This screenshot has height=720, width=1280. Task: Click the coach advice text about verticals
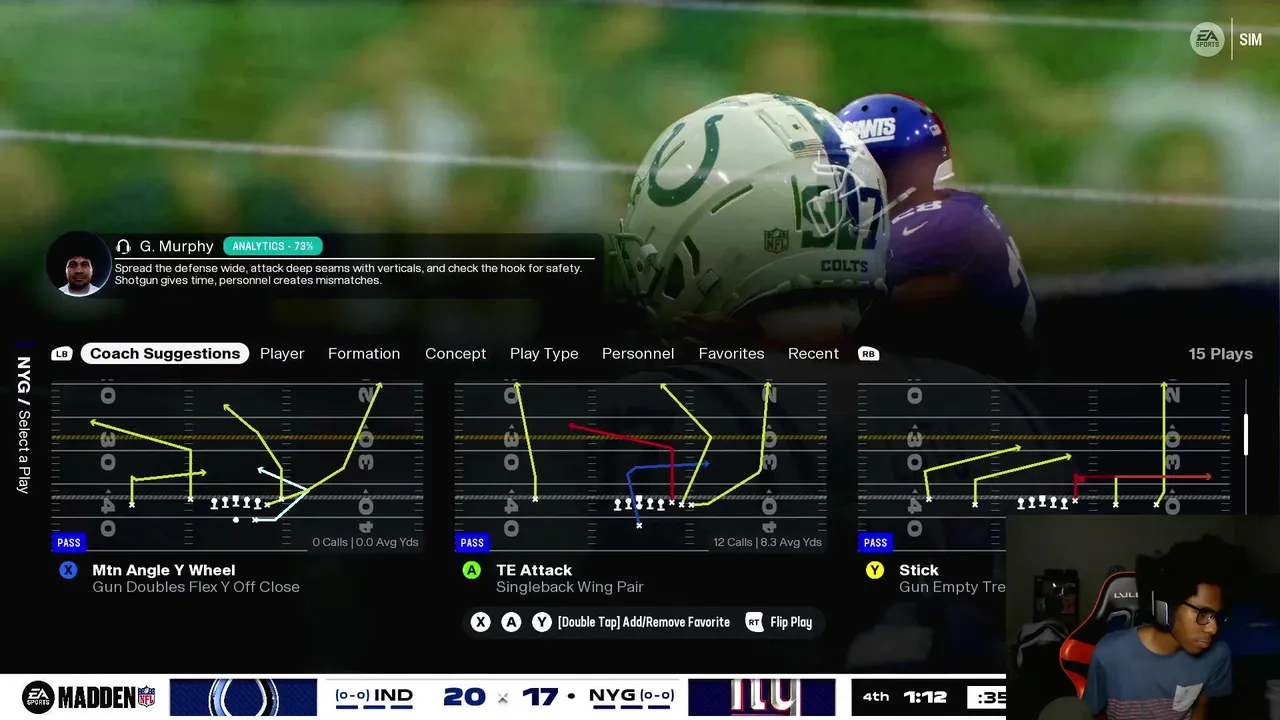click(348, 274)
